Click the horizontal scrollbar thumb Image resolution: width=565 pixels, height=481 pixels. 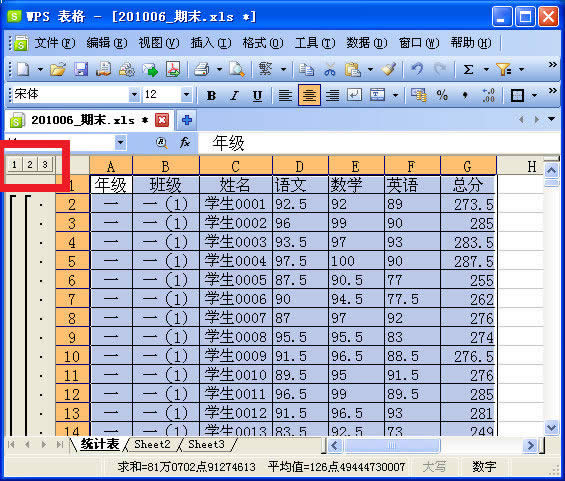tap(392, 446)
